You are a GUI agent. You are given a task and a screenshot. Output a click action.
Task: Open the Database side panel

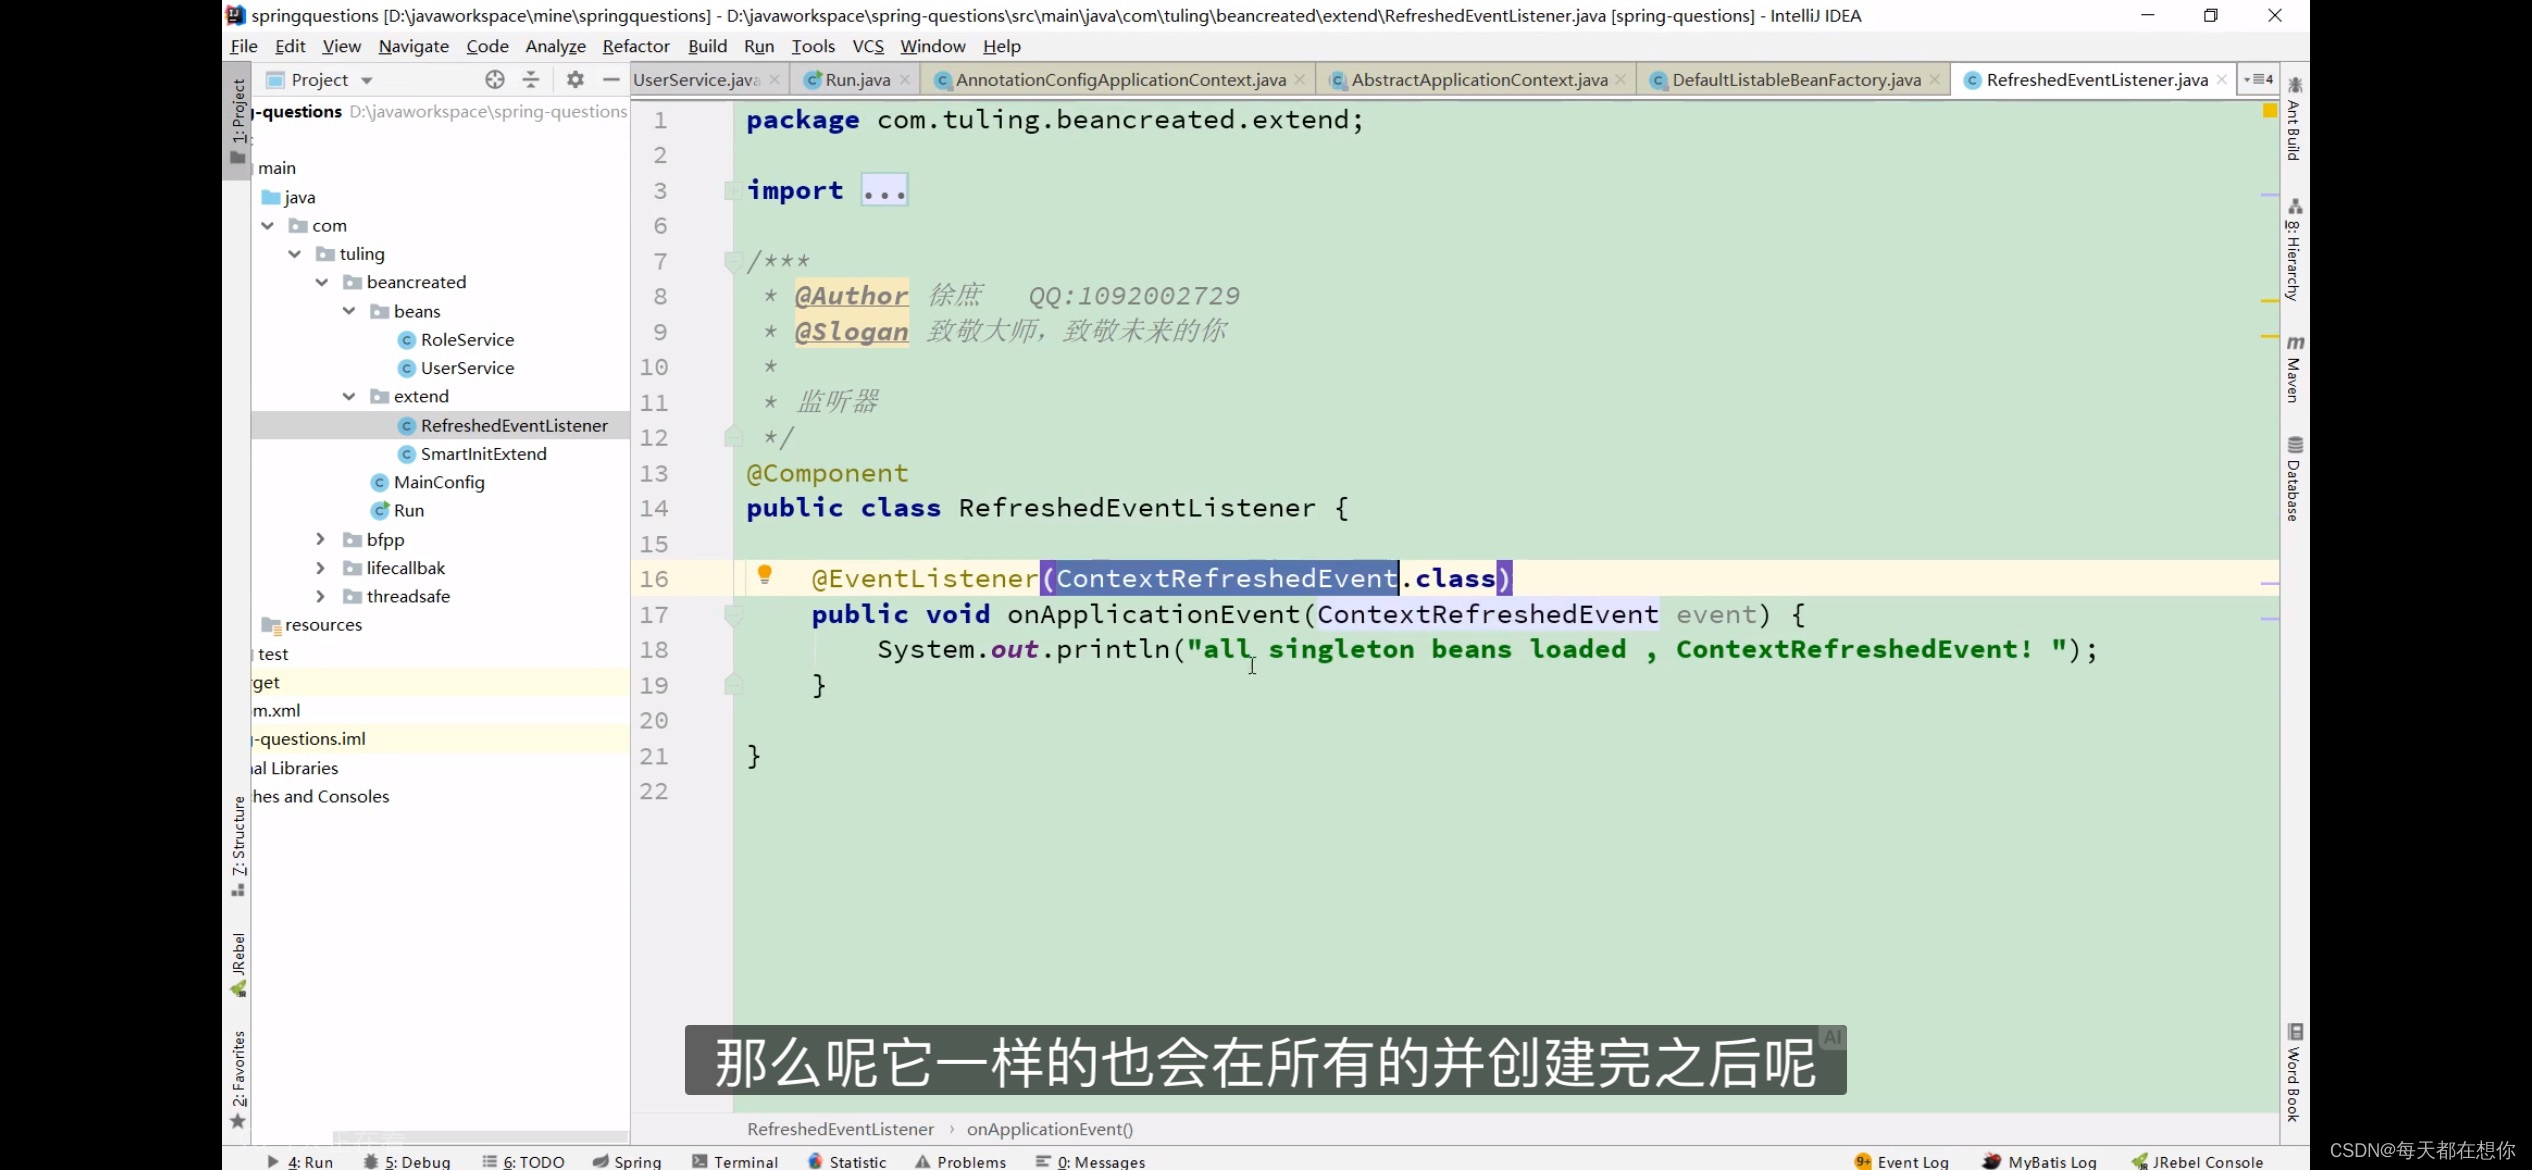point(2295,479)
